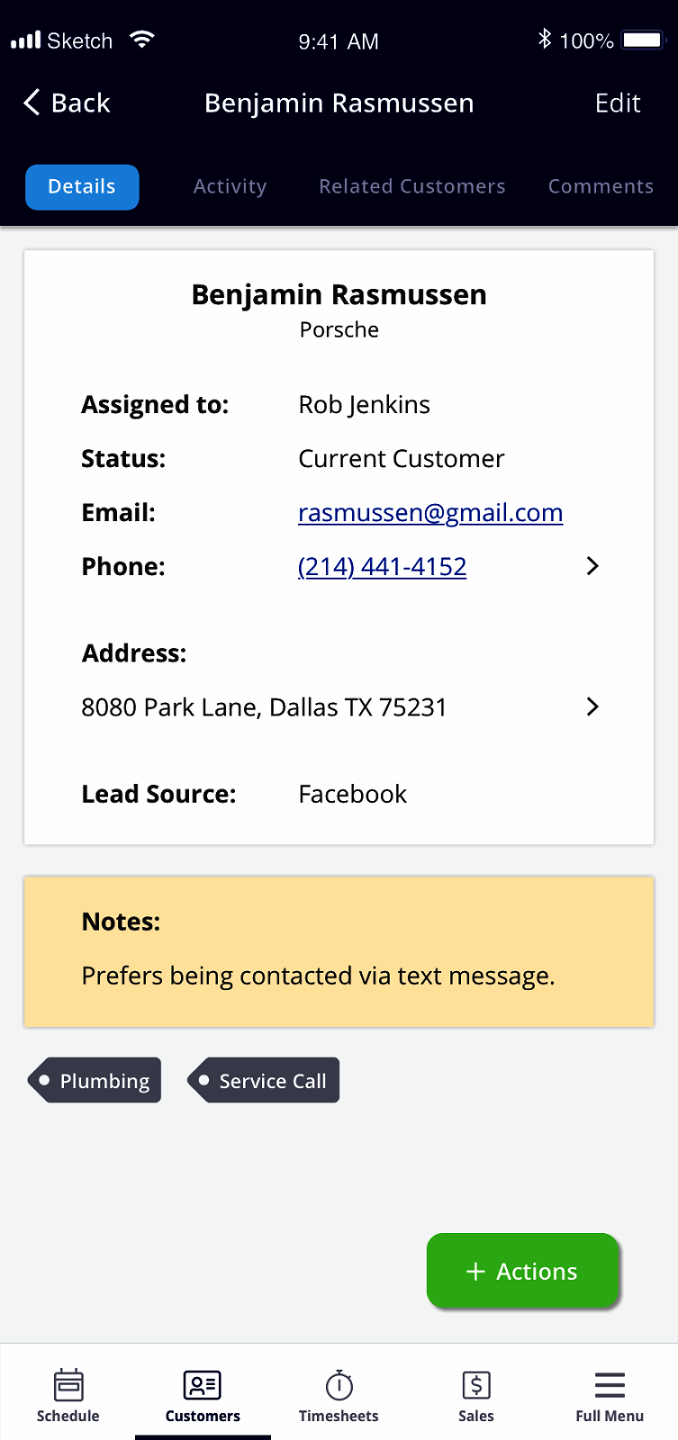Open the Timesheets stopwatch icon
The width and height of the screenshot is (678, 1440).
339,1386
